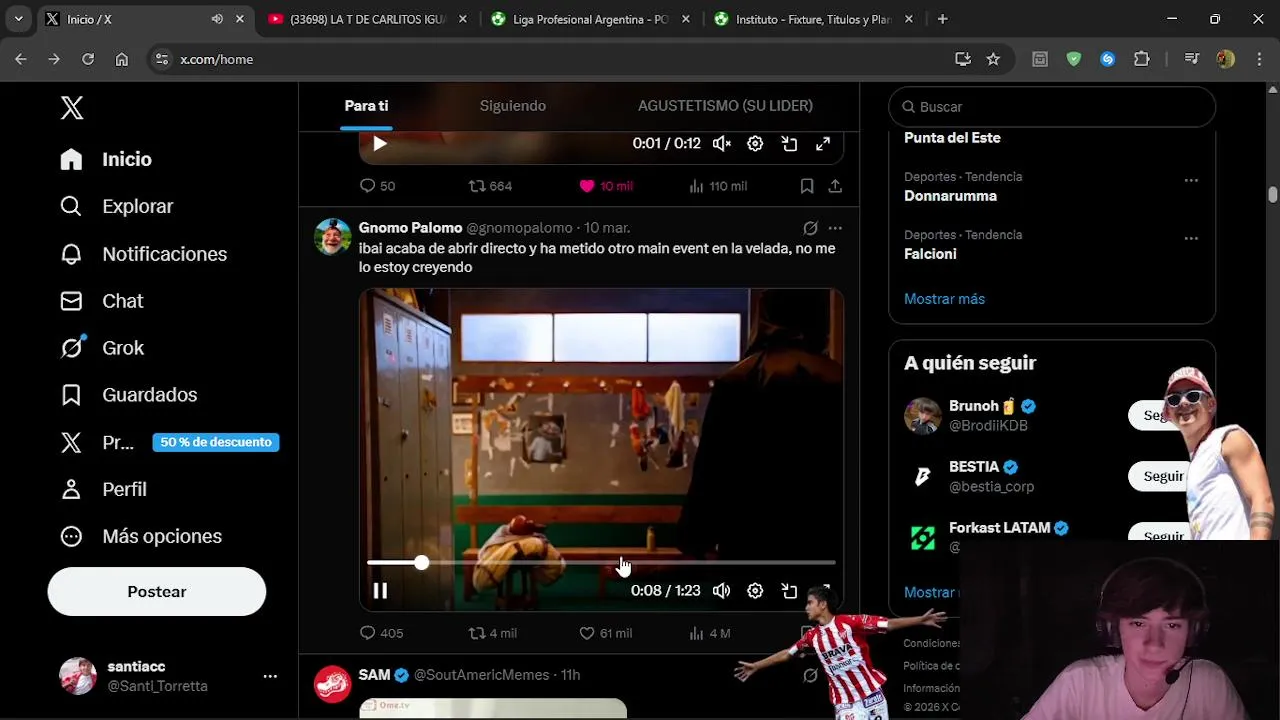The image size is (1280, 720).
Task: Enable picture-in-picture on Gnomo Palomo video
Action: point(790,591)
